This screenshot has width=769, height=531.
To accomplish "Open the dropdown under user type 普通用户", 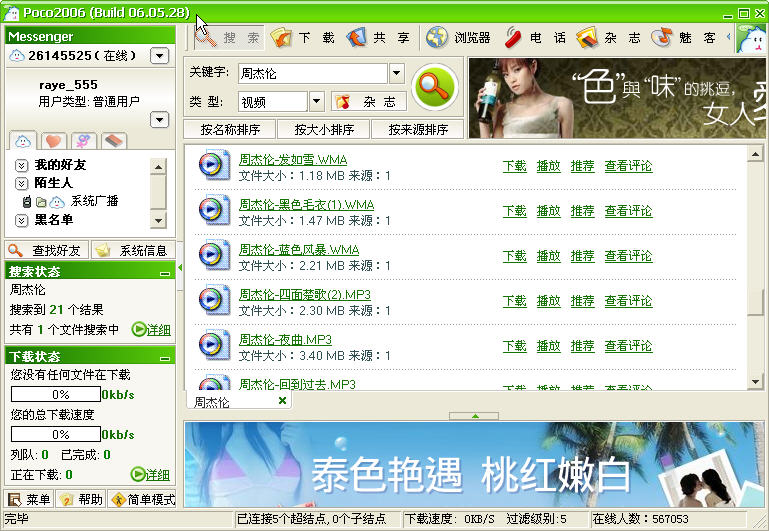I will 159,120.
